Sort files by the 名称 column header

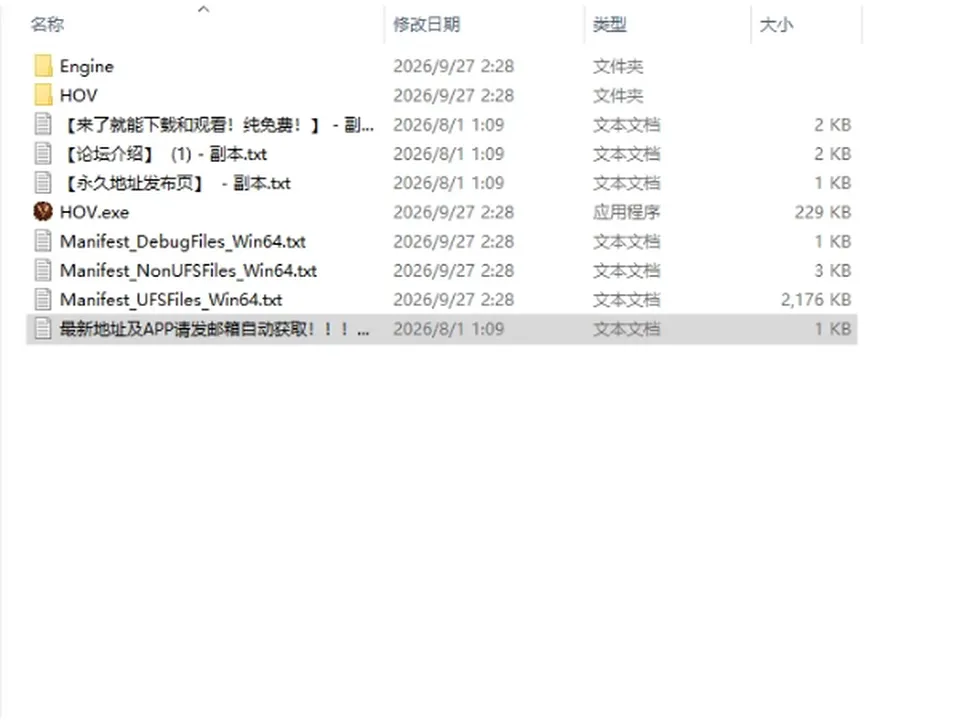point(47,24)
